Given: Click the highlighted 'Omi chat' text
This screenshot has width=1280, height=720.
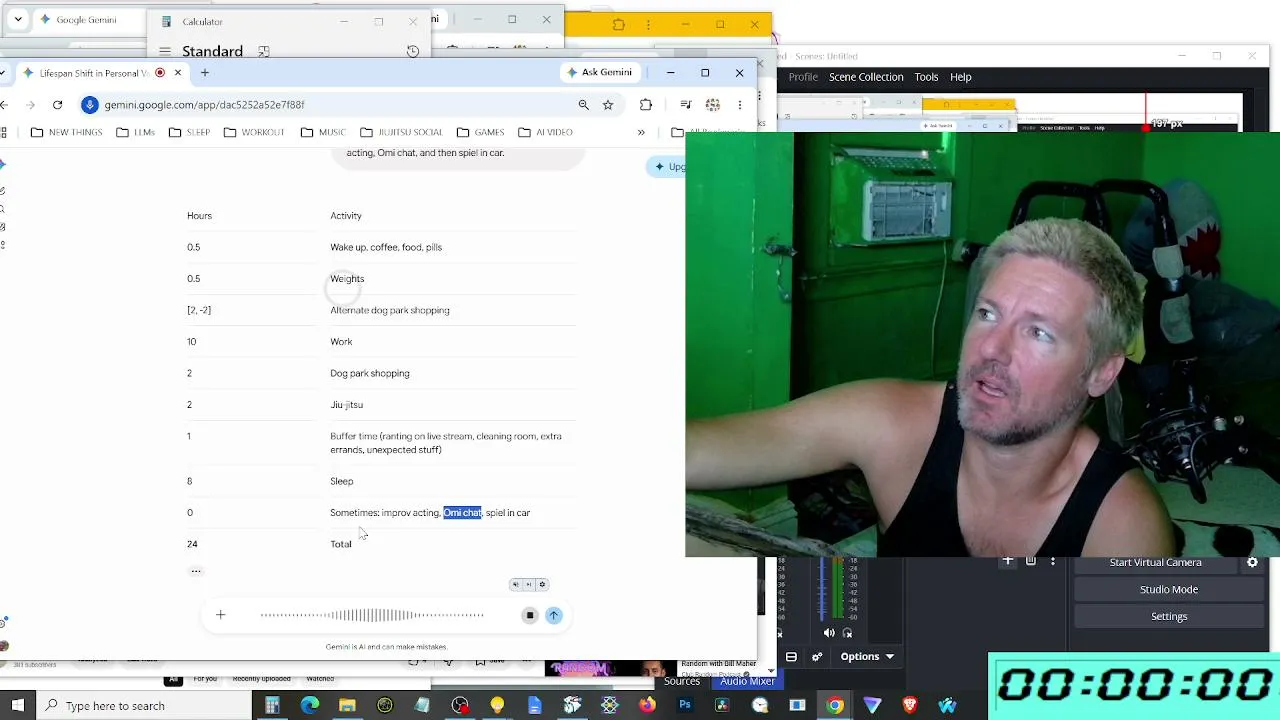Looking at the screenshot, I should pos(462,513).
